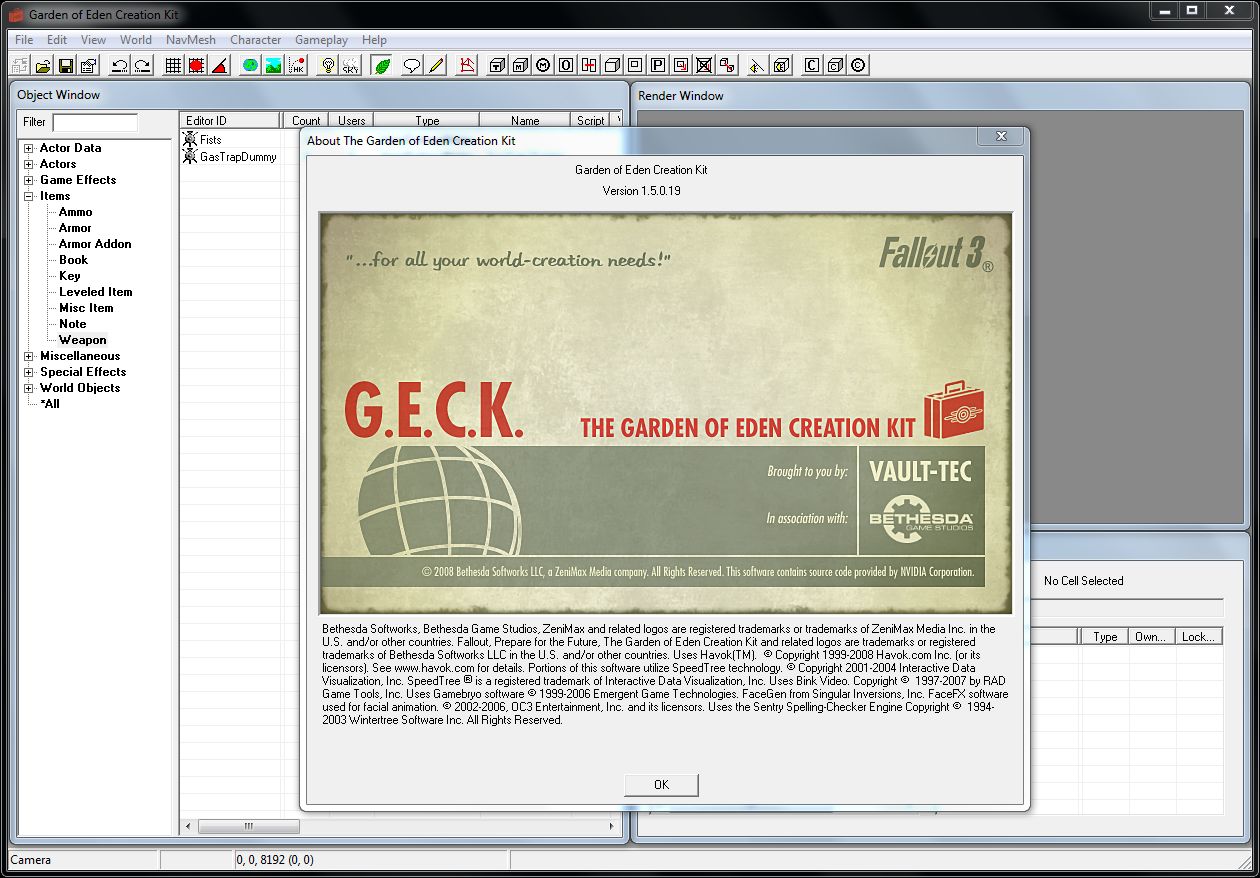Click the Open folder toolbar icon

point(43,66)
